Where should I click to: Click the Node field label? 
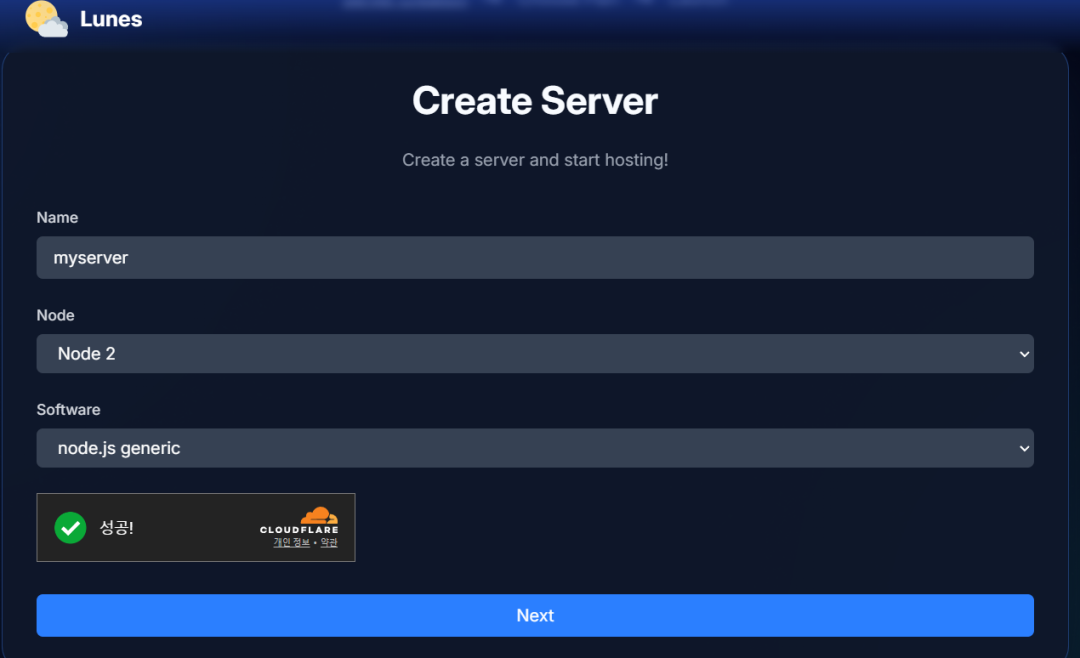point(55,315)
